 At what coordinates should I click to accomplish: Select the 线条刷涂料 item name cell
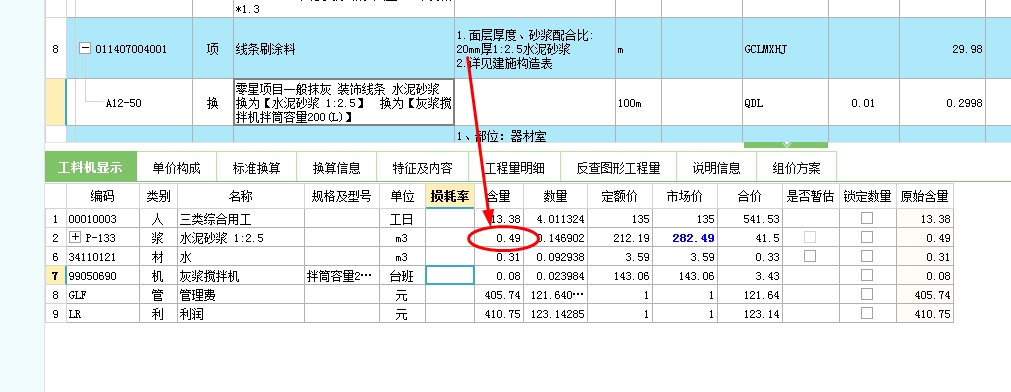pyautogui.click(x=344, y=49)
